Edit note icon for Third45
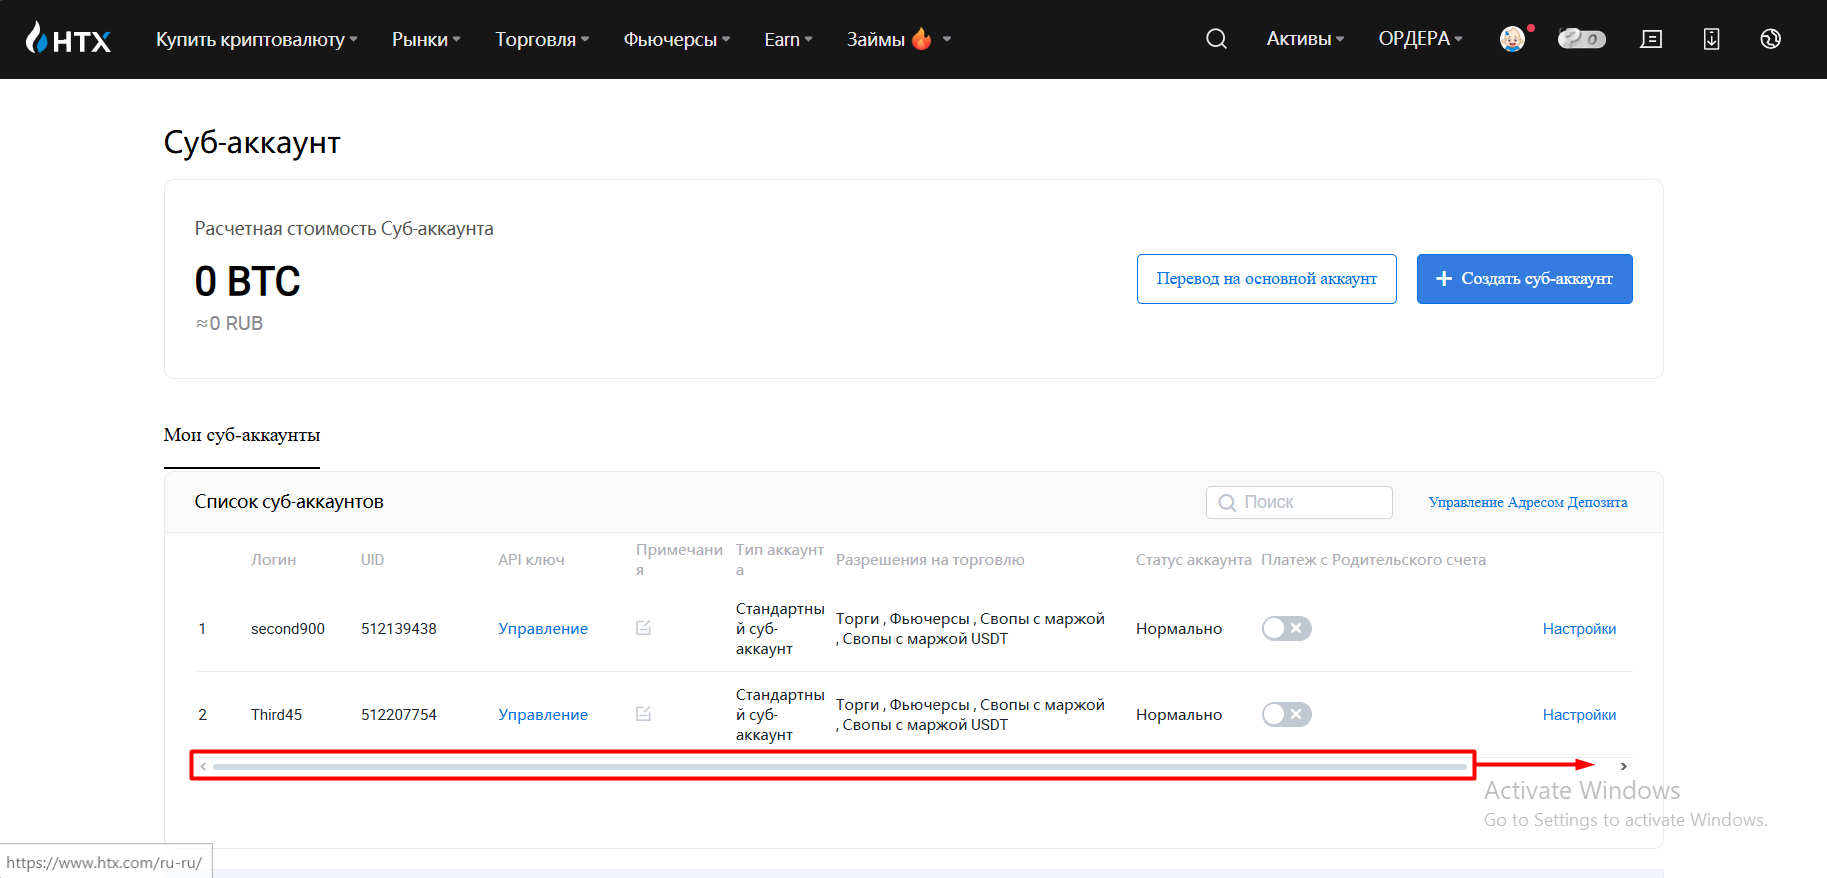This screenshot has width=1827, height=878. (643, 714)
